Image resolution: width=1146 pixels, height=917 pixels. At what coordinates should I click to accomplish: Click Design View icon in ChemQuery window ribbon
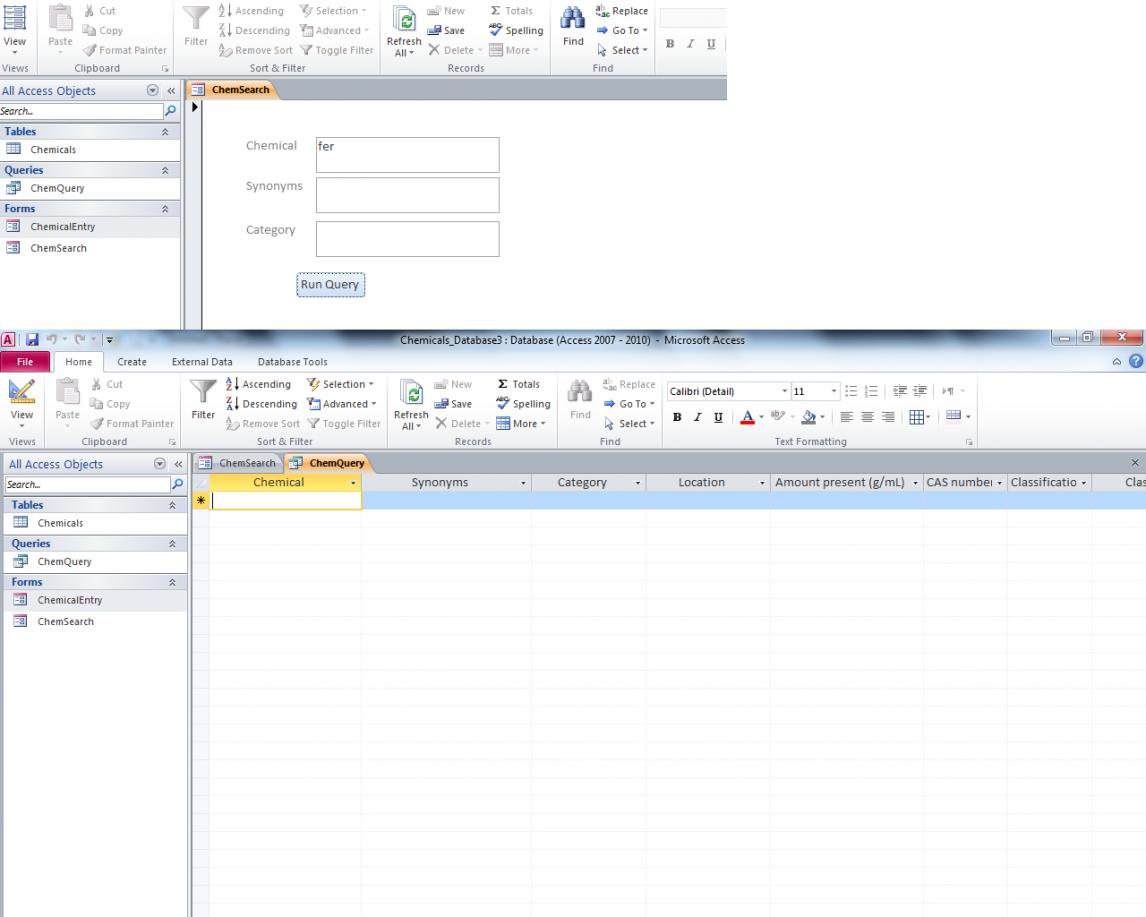[22, 392]
